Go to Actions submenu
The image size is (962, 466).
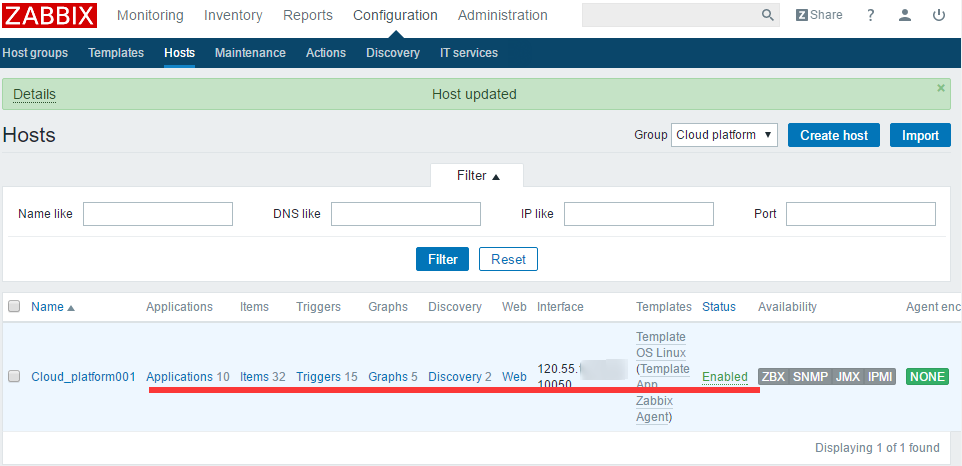point(326,53)
